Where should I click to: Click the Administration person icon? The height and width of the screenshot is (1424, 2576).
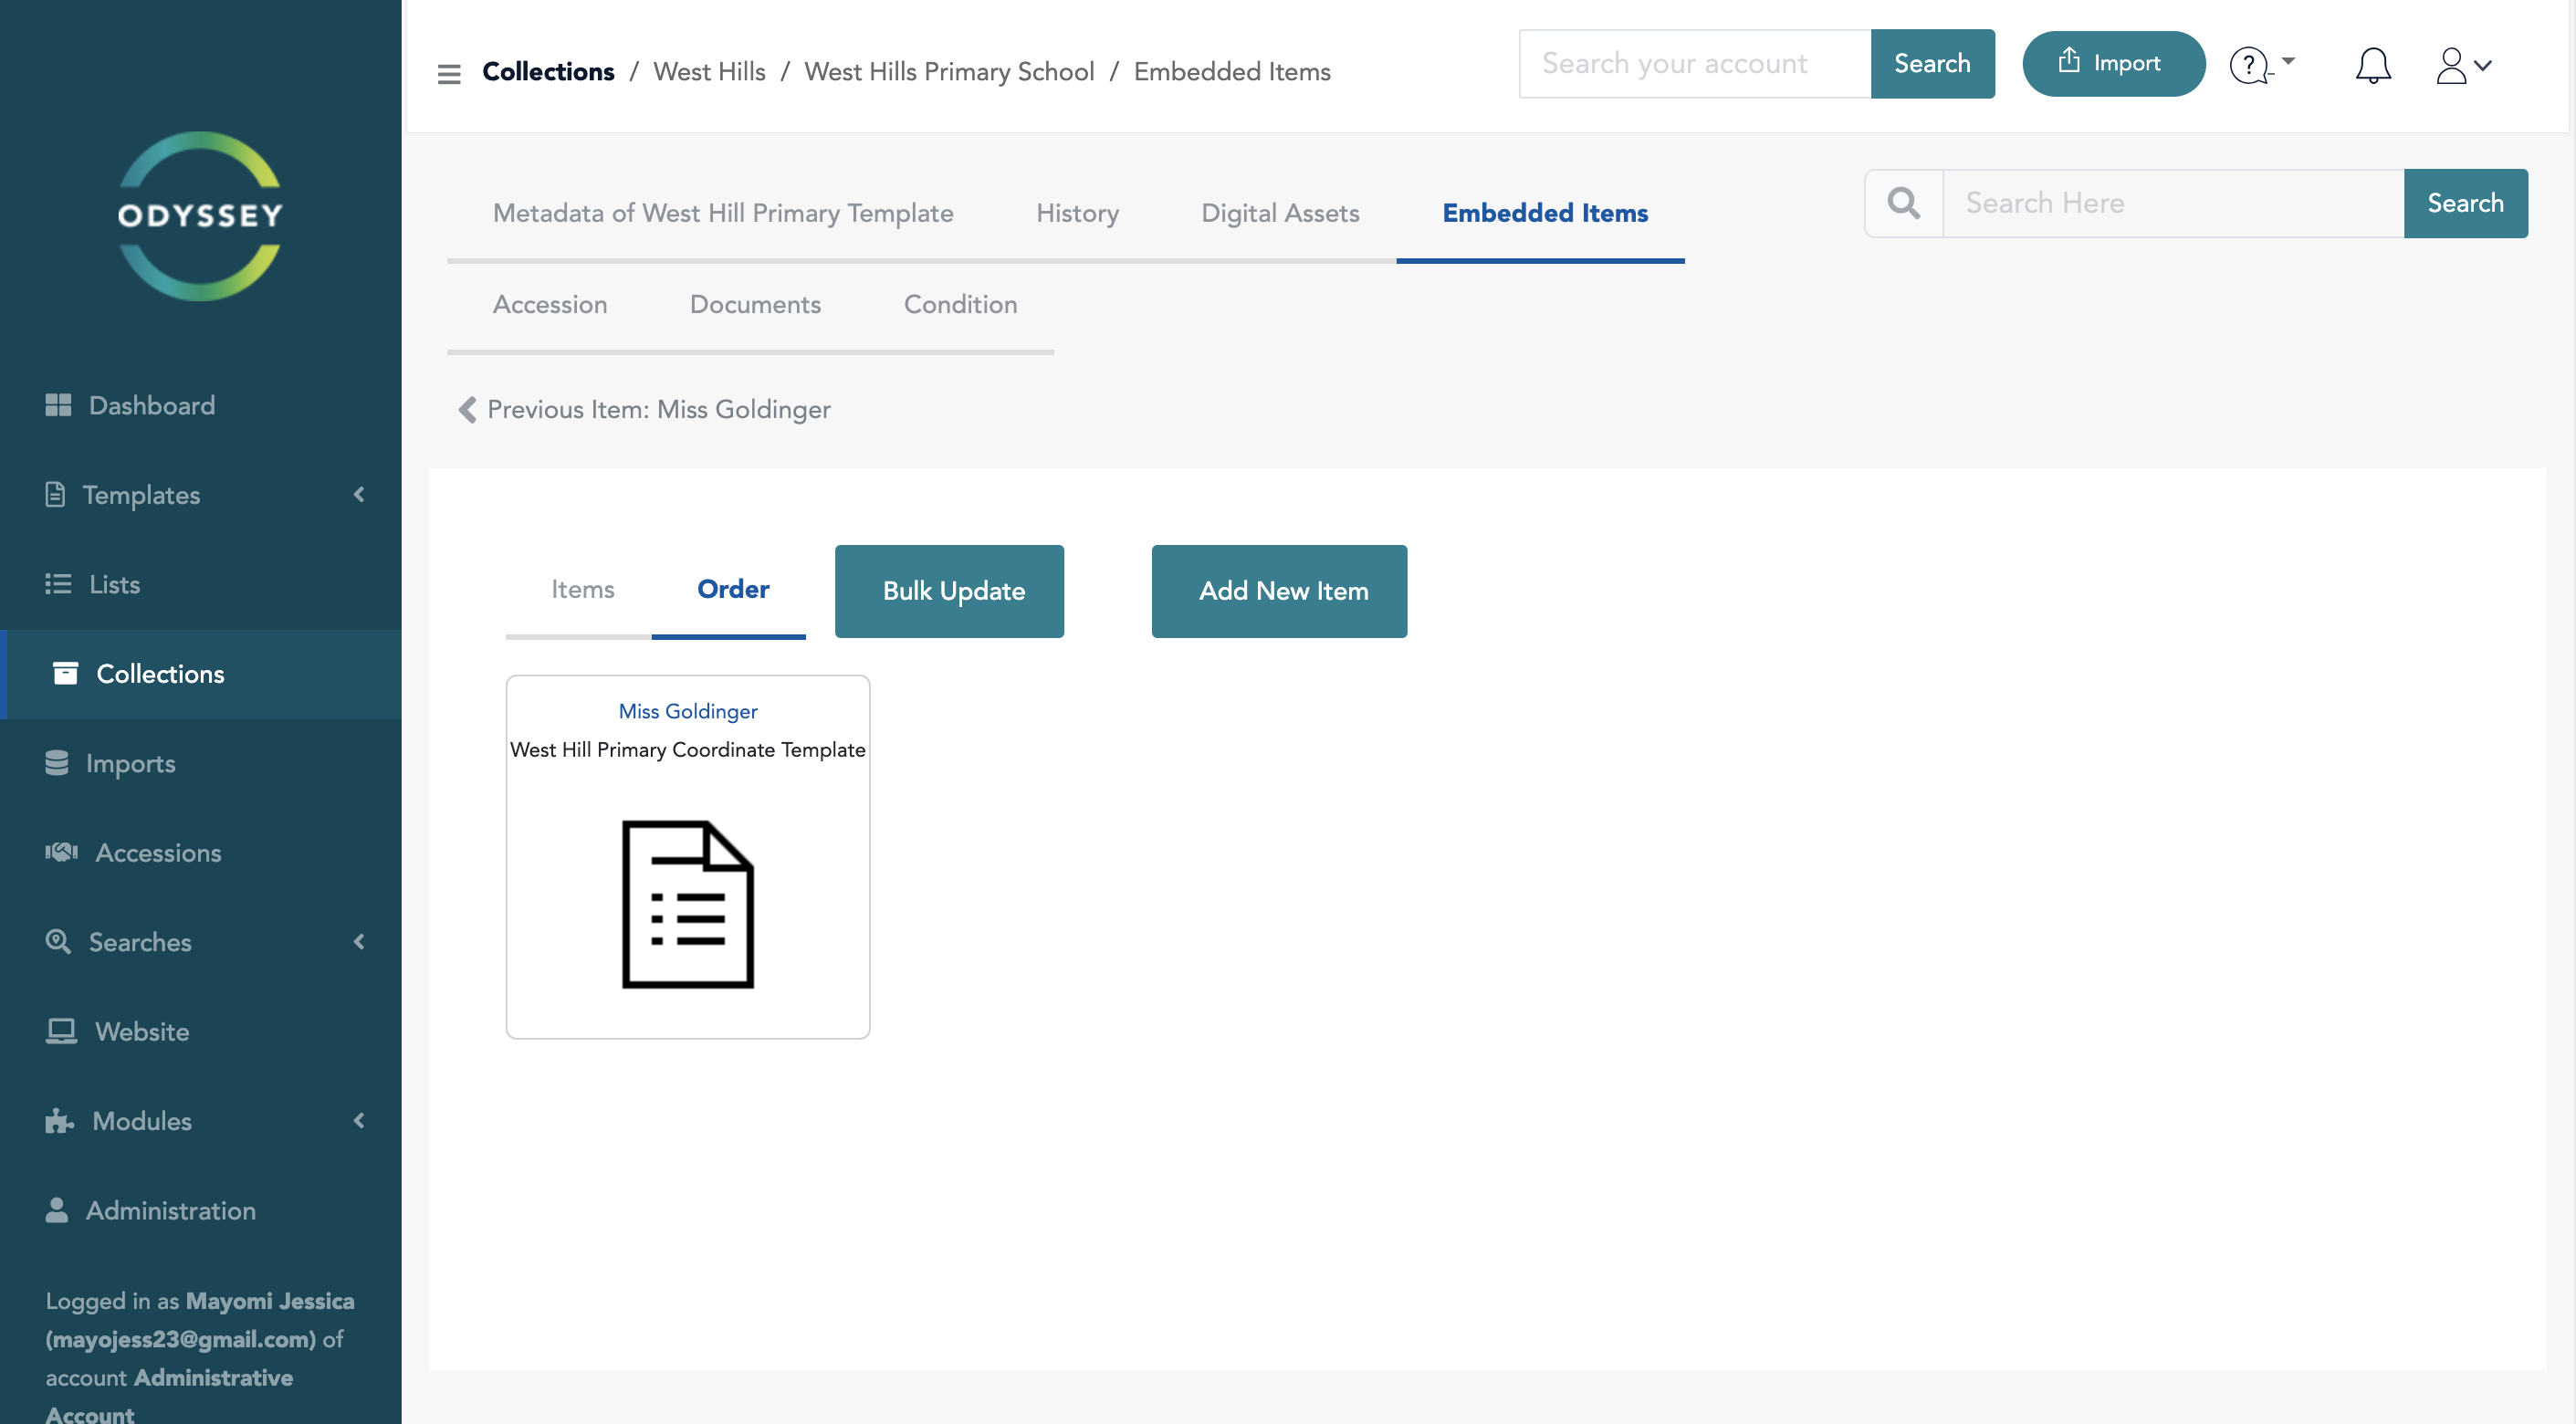point(57,1210)
